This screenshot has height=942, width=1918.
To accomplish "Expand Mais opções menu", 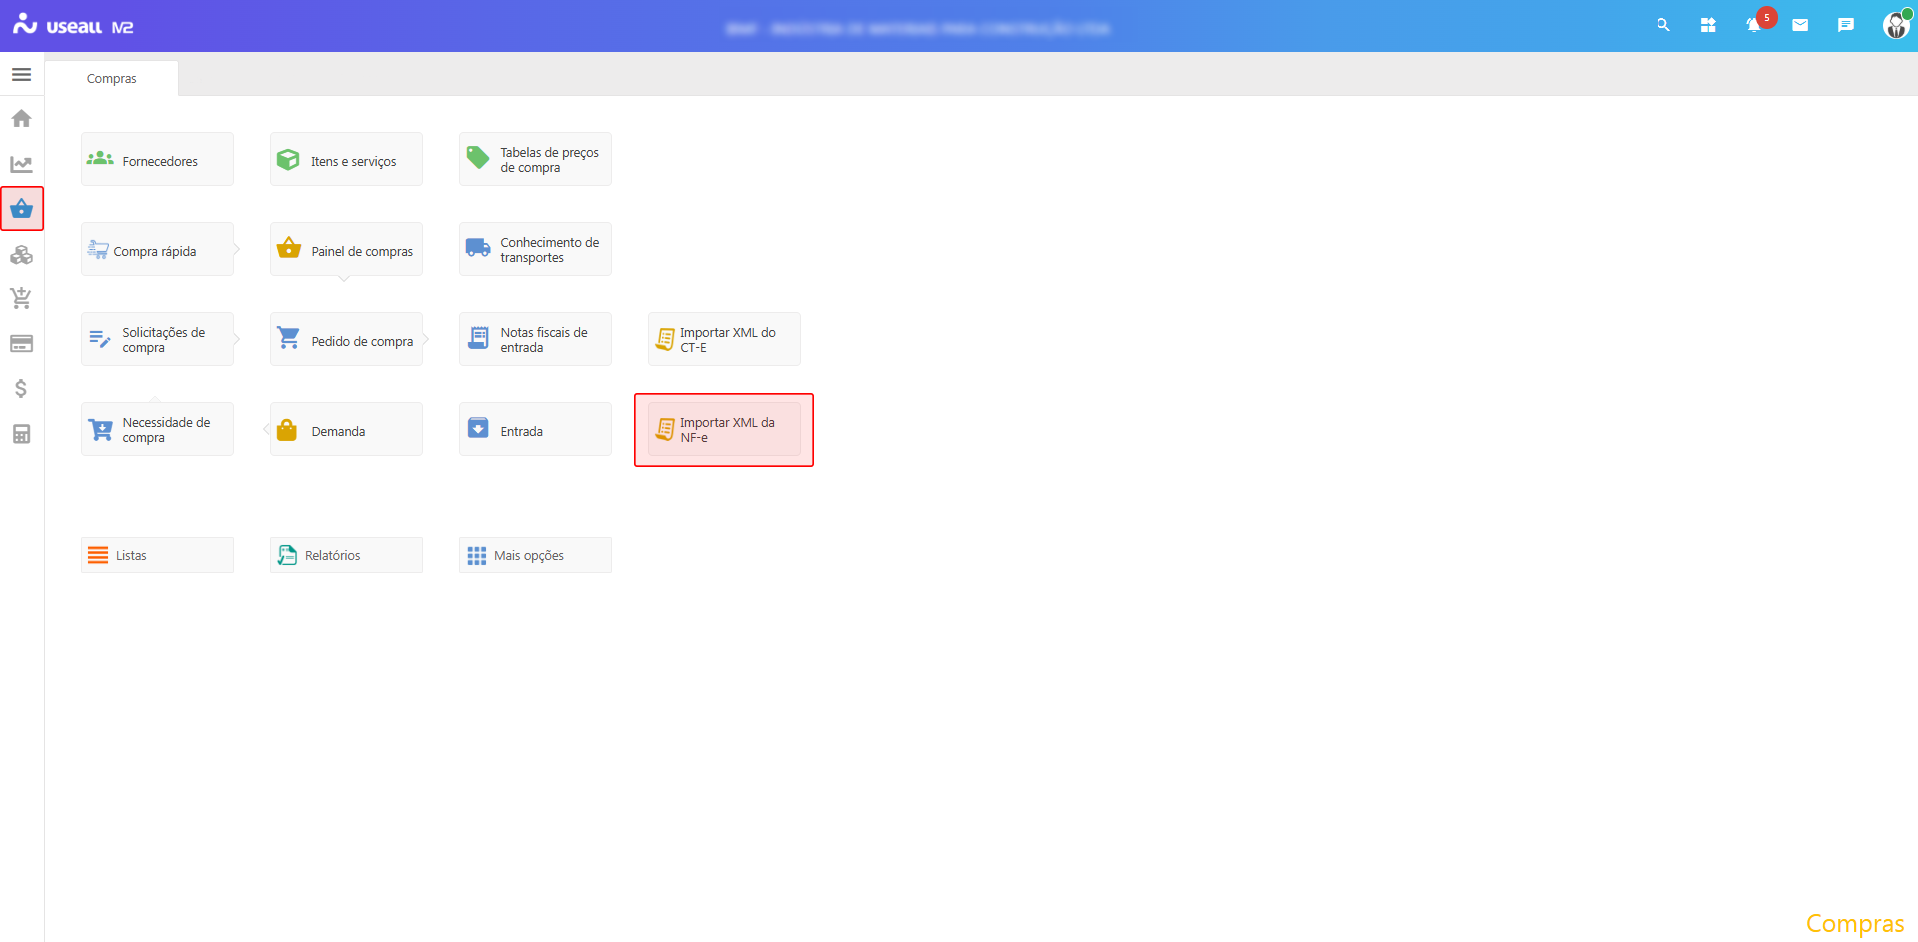I will coord(535,555).
